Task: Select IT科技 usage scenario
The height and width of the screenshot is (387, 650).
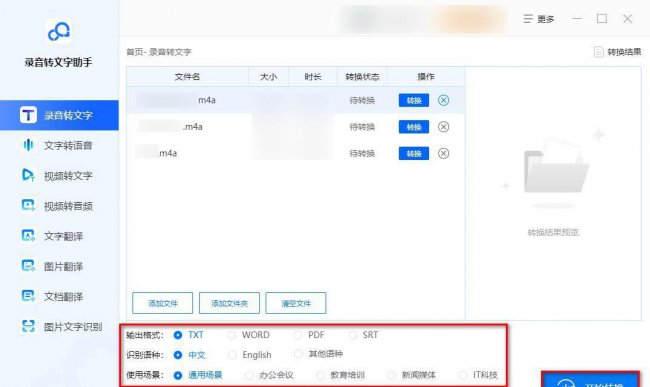Action: [x=478, y=375]
